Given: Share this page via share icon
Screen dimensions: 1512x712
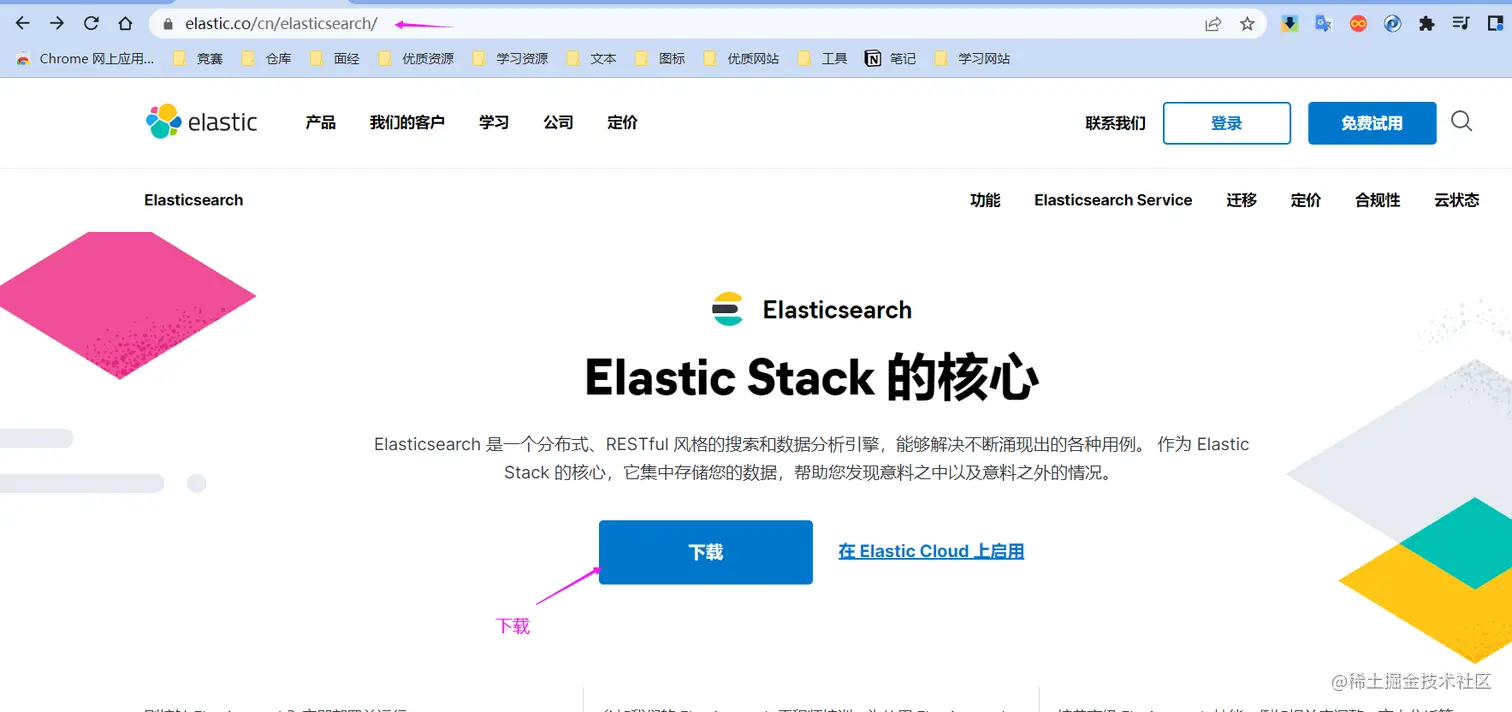Looking at the screenshot, I should pyautogui.click(x=1213, y=24).
